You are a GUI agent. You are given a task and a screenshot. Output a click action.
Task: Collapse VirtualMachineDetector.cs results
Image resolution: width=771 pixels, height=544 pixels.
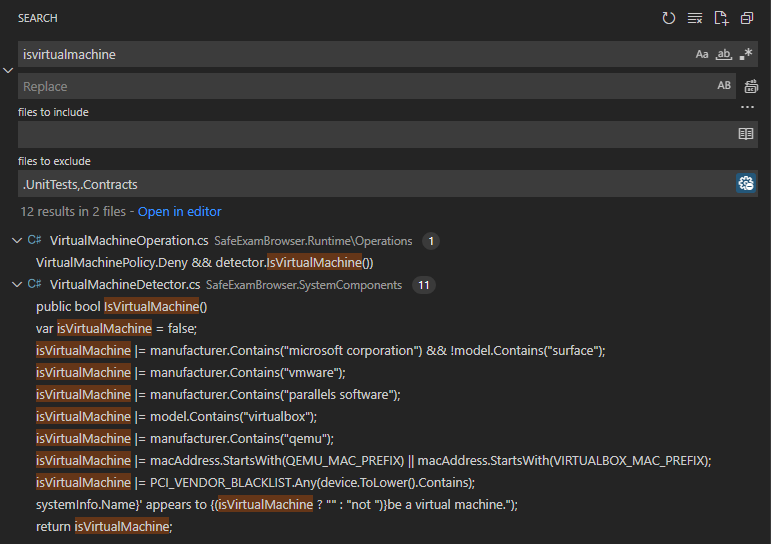(17, 285)
